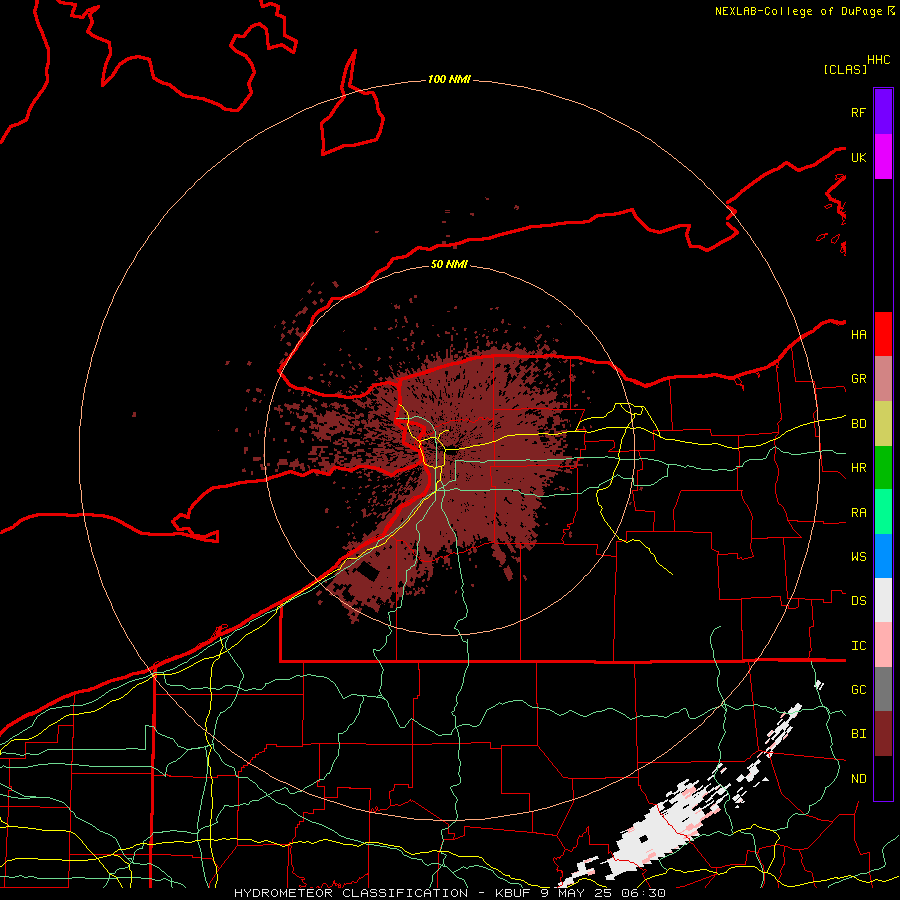900x900 pixels.
Task: Click the HA legend label
Action: (x=858, y=334)
